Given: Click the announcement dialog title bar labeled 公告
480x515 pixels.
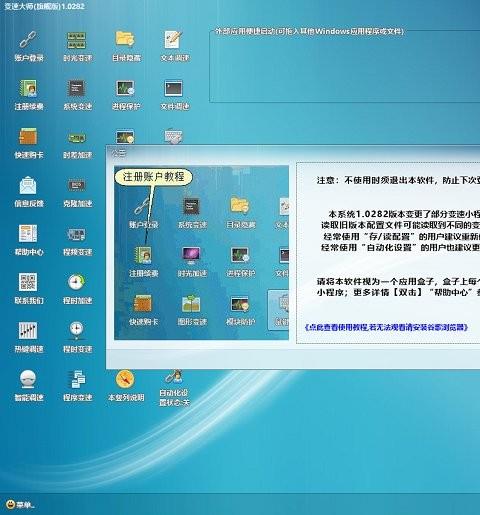Looking at the screenshot, I should 293,153.
